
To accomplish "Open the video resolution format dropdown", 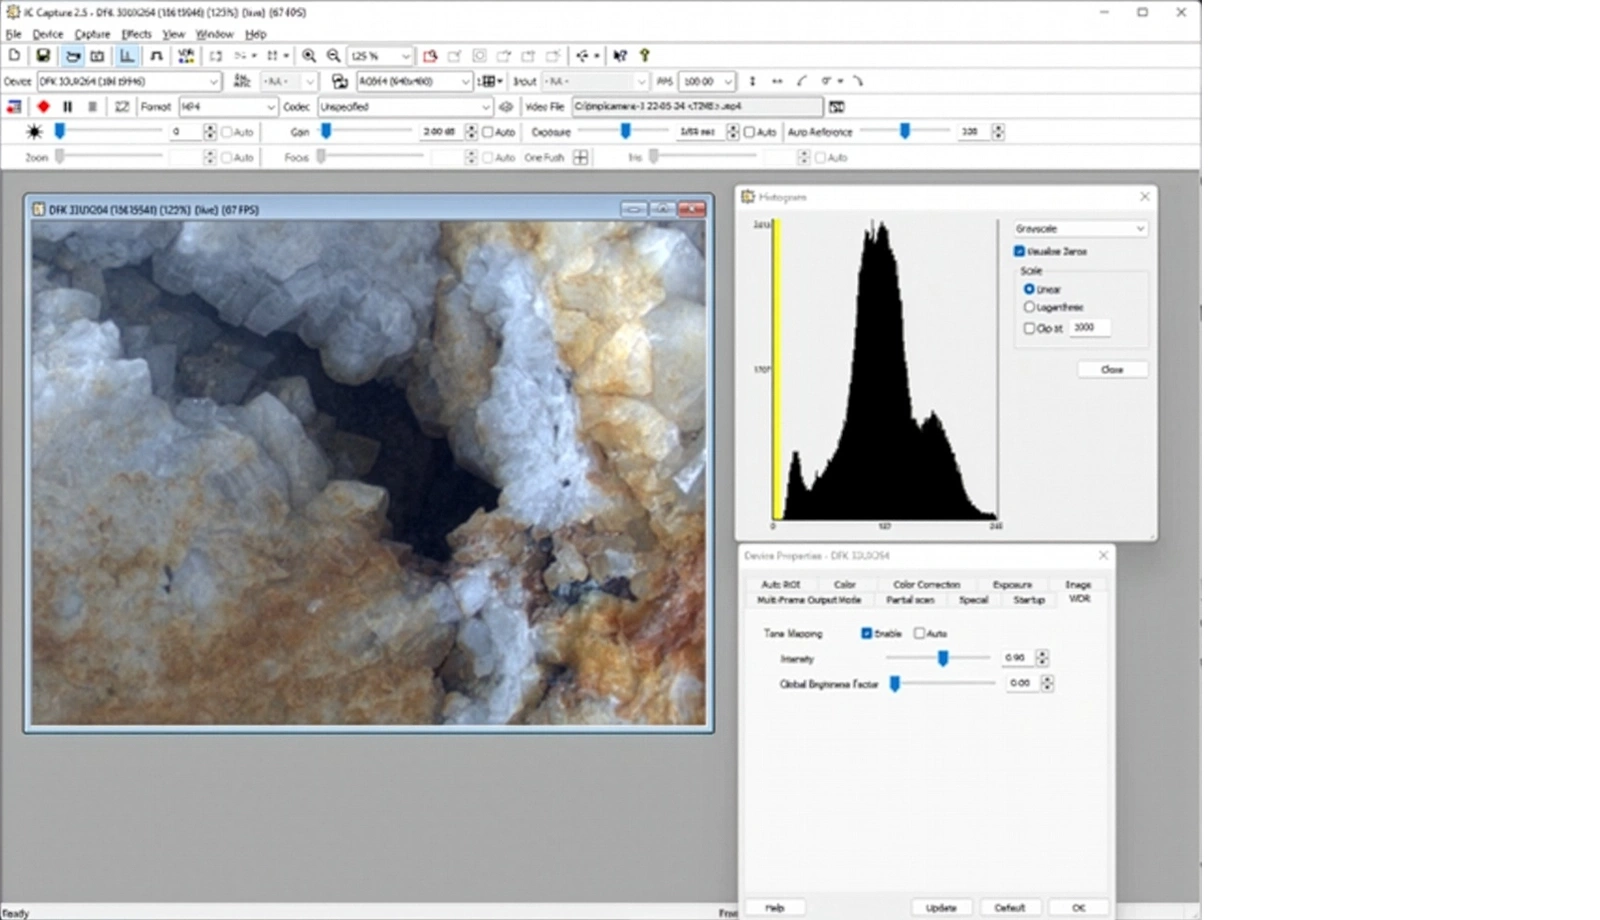I will (x=414, y=81).
